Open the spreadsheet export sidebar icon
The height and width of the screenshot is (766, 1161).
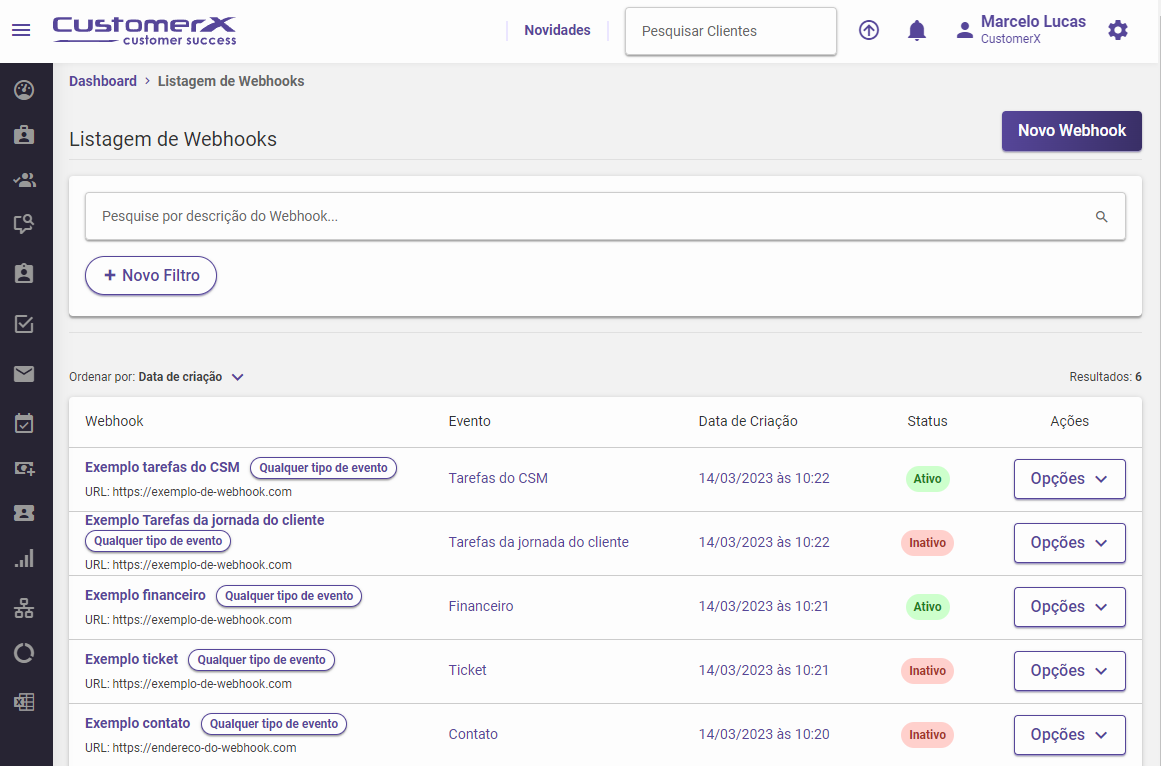(x=24, y=702)
